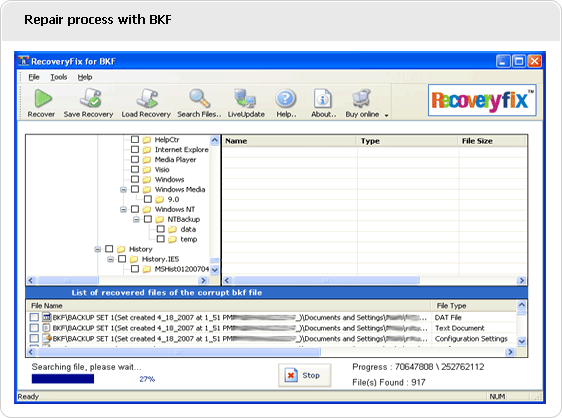Check the HelpCtr folder checkbox

135,139
